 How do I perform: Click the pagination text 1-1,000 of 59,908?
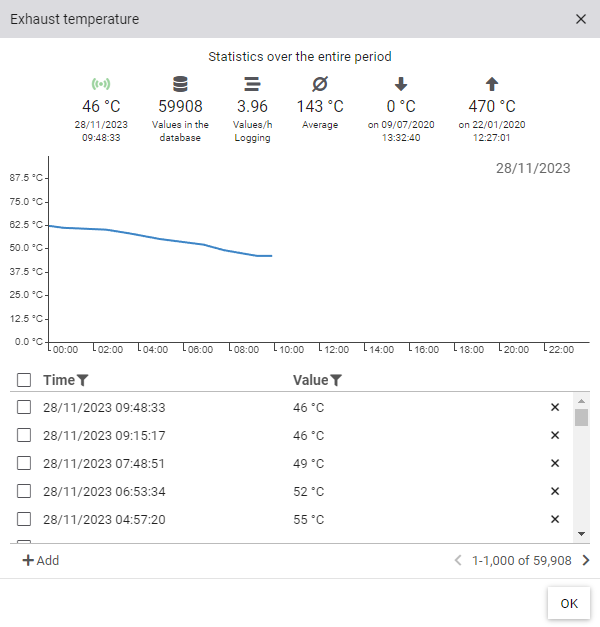522,561
